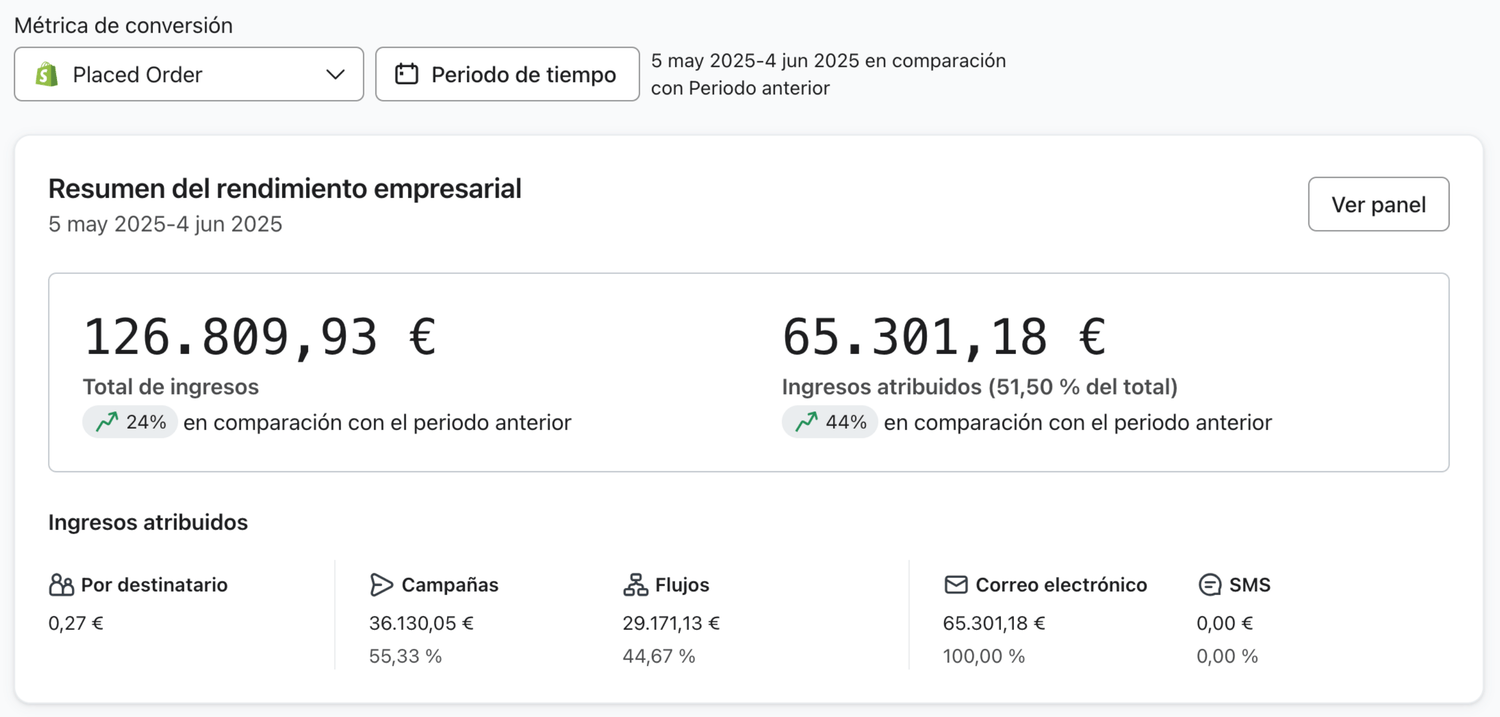Click the Shopify bag icon
Image resolution: width=1500 pixels, height=717 pixels.
point(47,74)
